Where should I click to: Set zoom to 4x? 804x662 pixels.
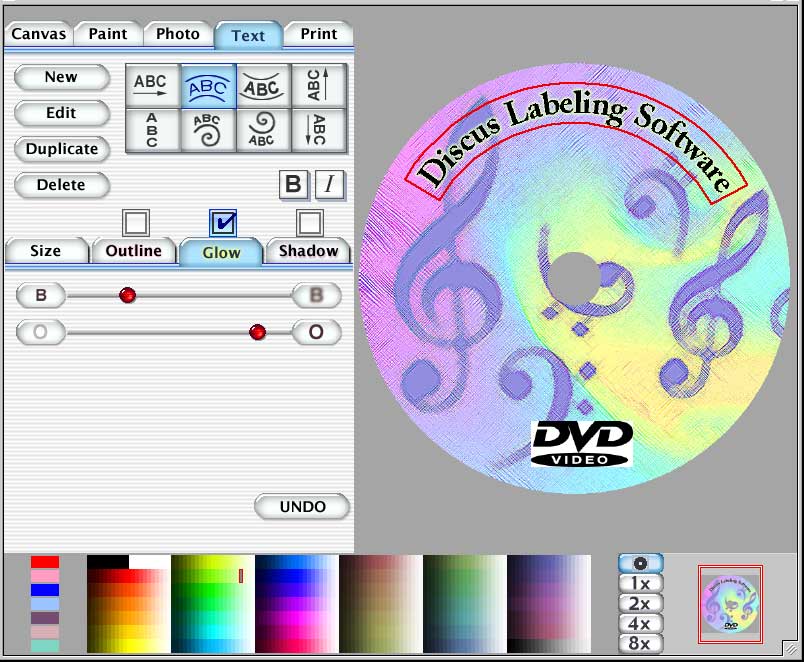click(640, 624)
